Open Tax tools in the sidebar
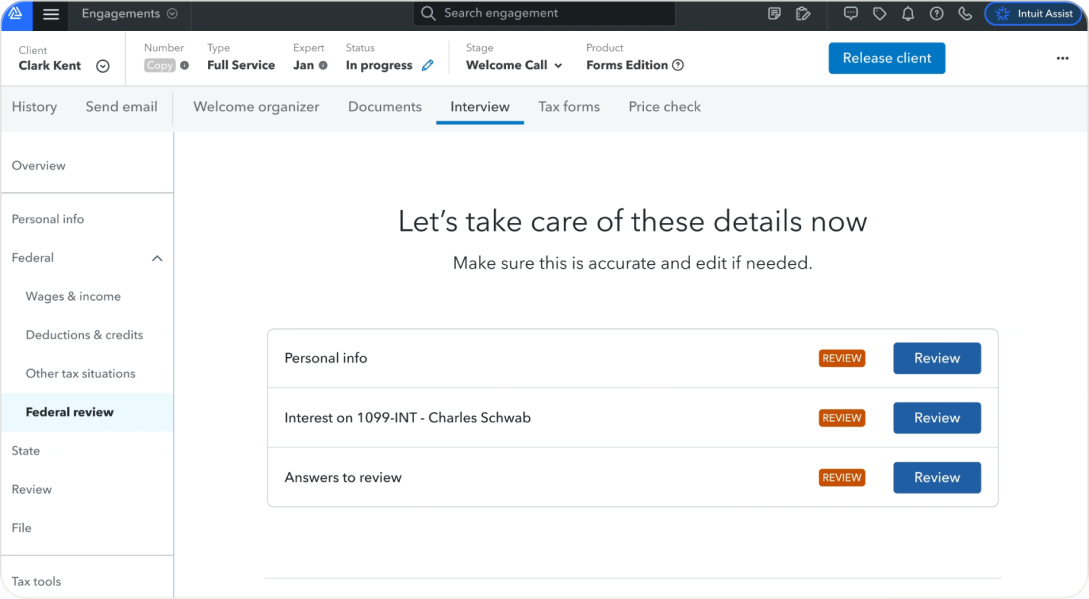Image resolution: width=1089 pixels, height=599 pixels. click(36, 582)
